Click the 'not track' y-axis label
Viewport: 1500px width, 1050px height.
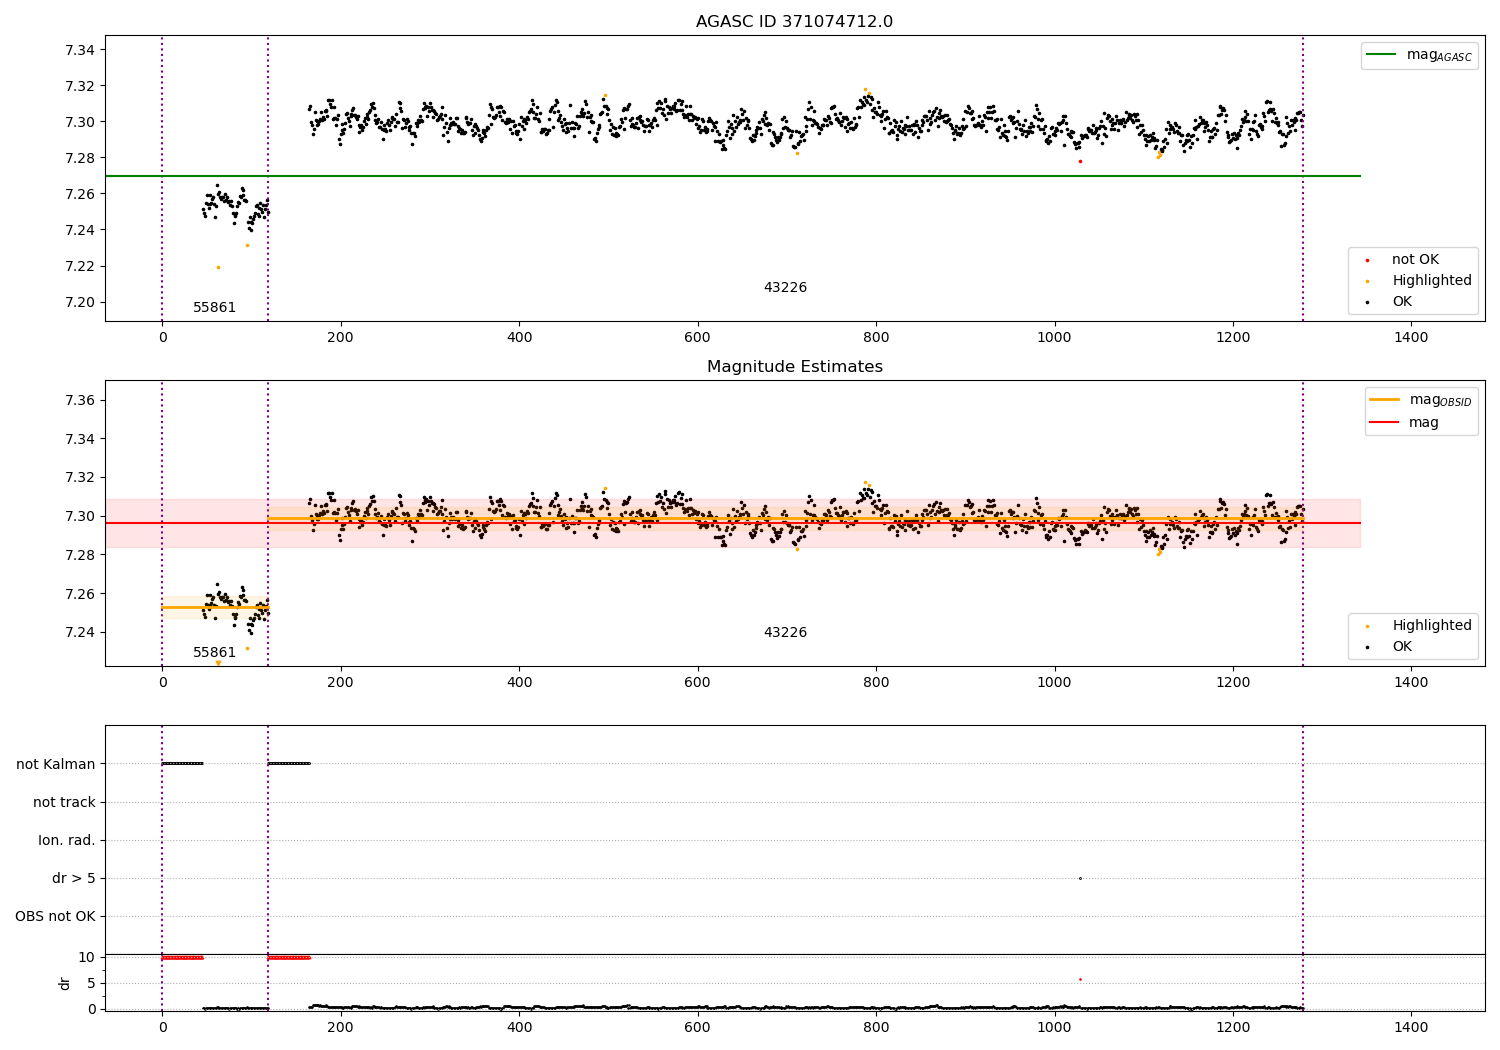point(64,802)
